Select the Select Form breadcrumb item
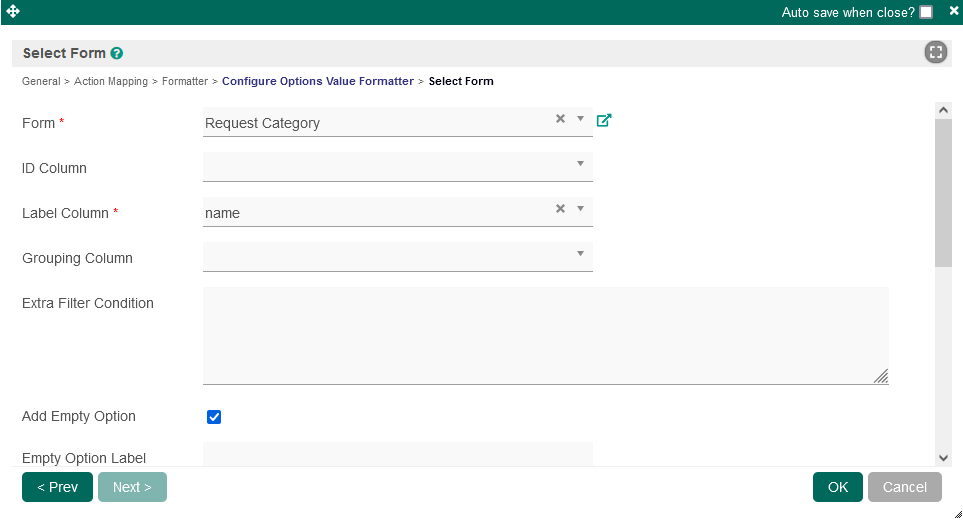The width and height of the screenshot is (963, 520). point(460,81)
